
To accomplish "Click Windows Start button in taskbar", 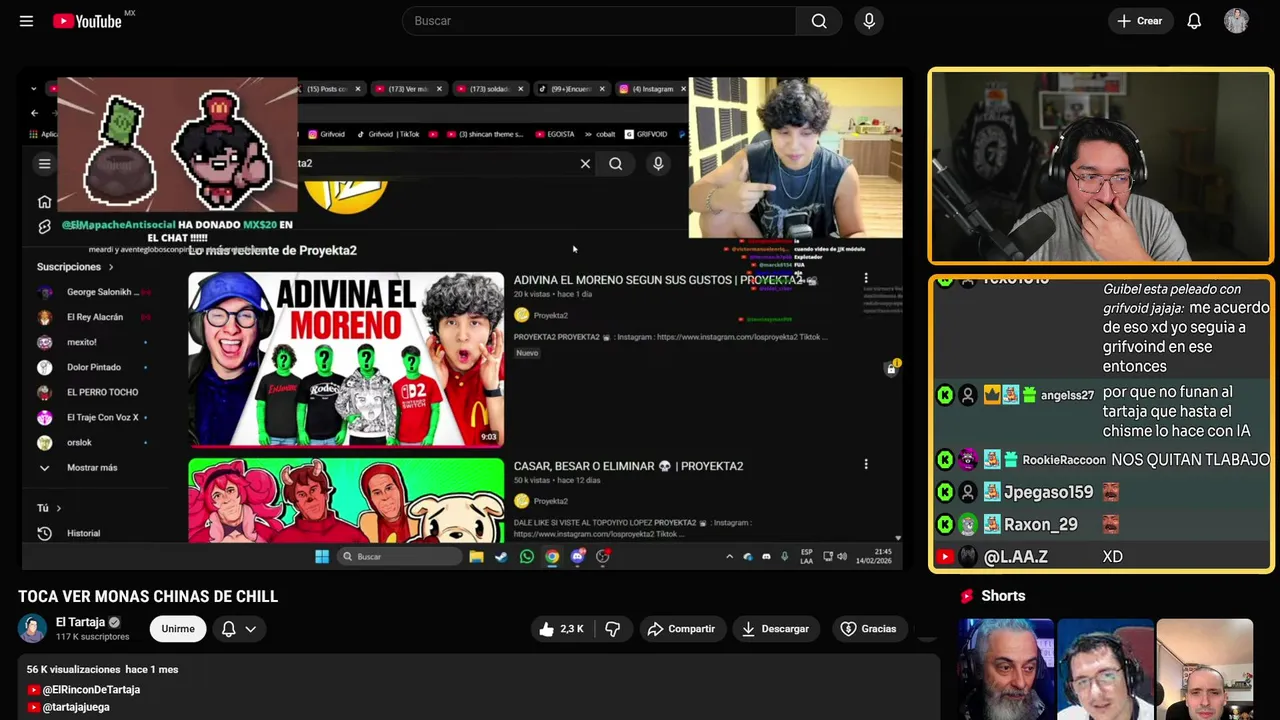I will [x=322, y=557].
